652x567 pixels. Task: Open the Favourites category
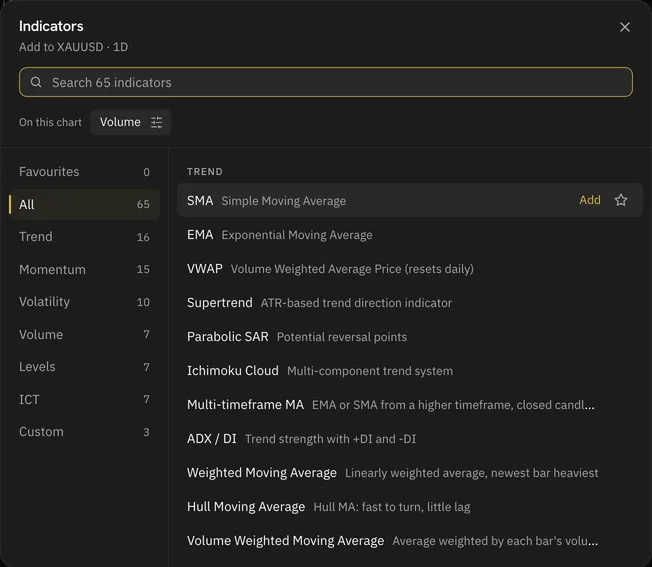[84, 172]
